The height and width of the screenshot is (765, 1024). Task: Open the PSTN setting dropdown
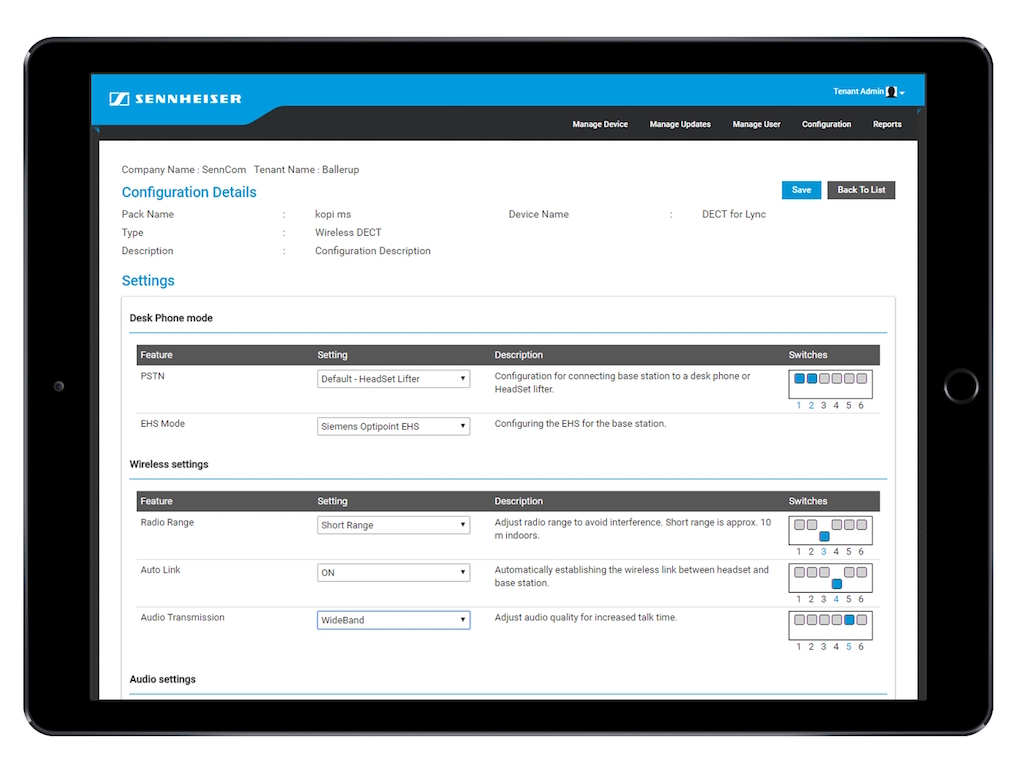click(393, 379)
